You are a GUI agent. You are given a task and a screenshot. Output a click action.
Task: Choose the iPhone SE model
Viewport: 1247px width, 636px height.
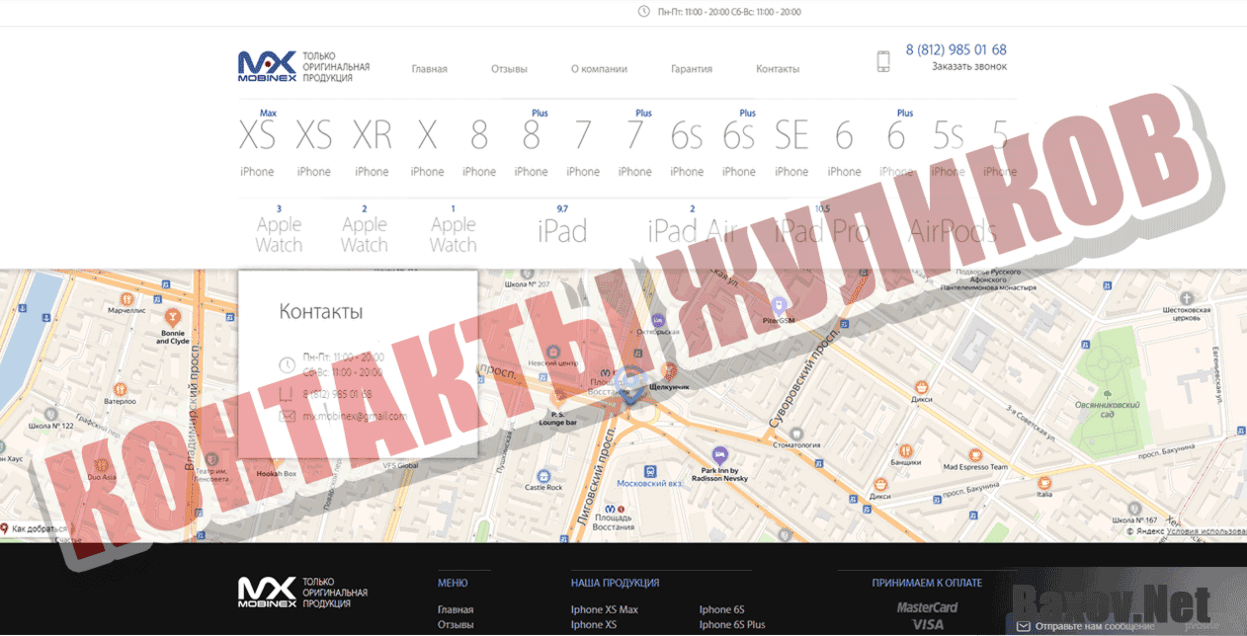pos(791,143)
